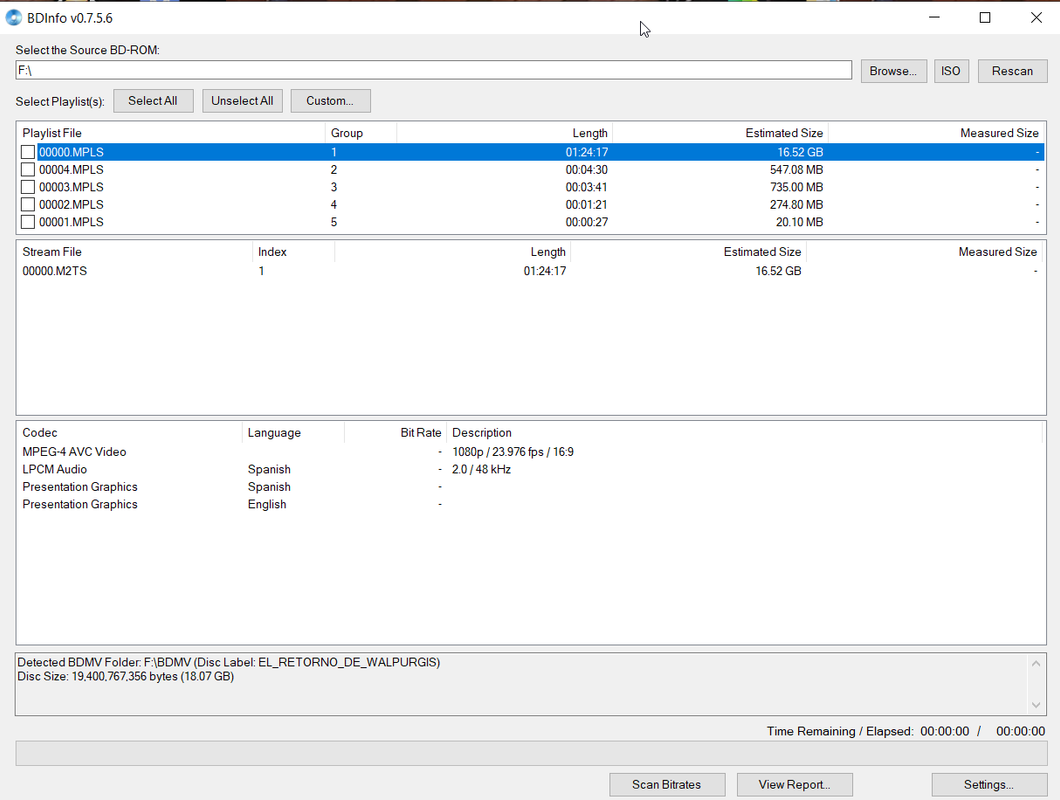1060x800 pixels.
Task: Click the Description column header
Action: tap(744, 433)
